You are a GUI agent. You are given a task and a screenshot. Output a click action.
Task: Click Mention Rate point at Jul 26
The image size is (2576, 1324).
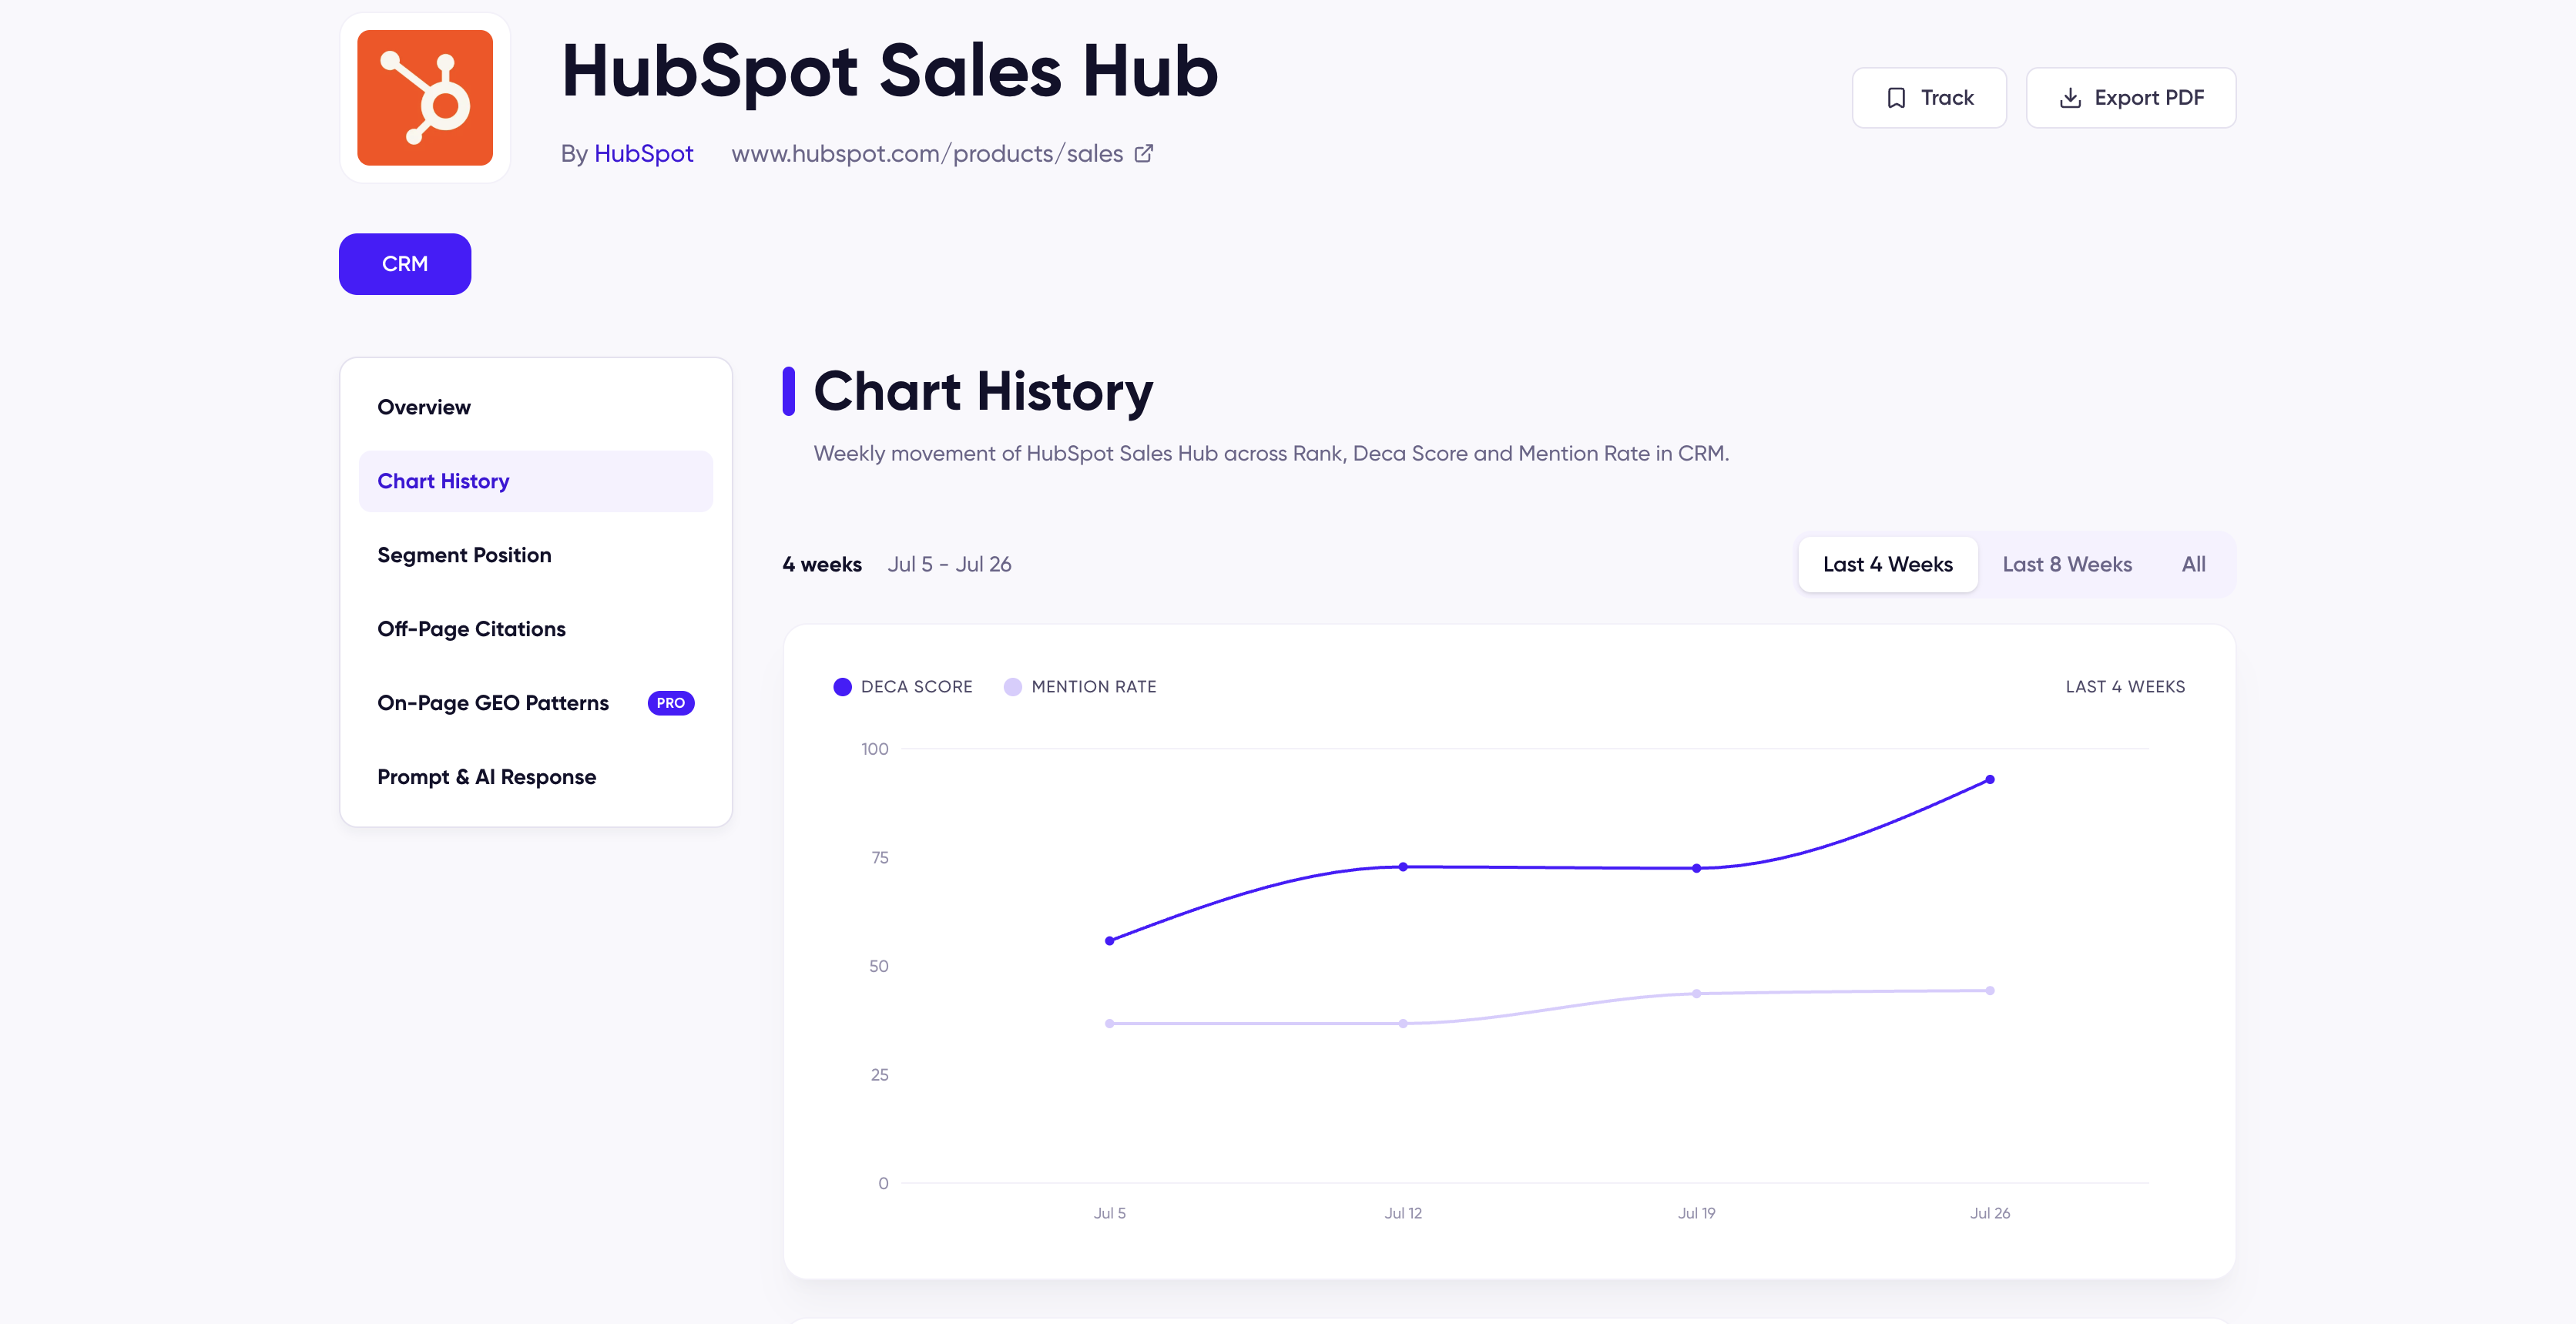[1990, 991]
